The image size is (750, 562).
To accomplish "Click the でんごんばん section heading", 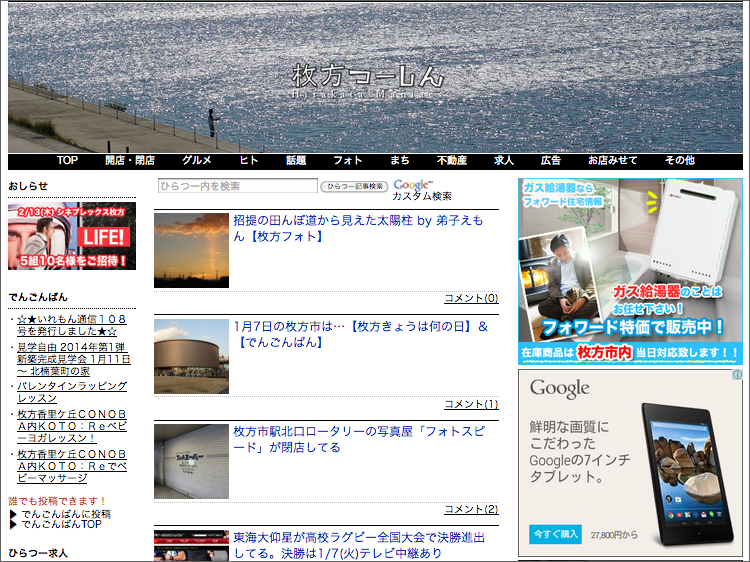I will 38,297.
